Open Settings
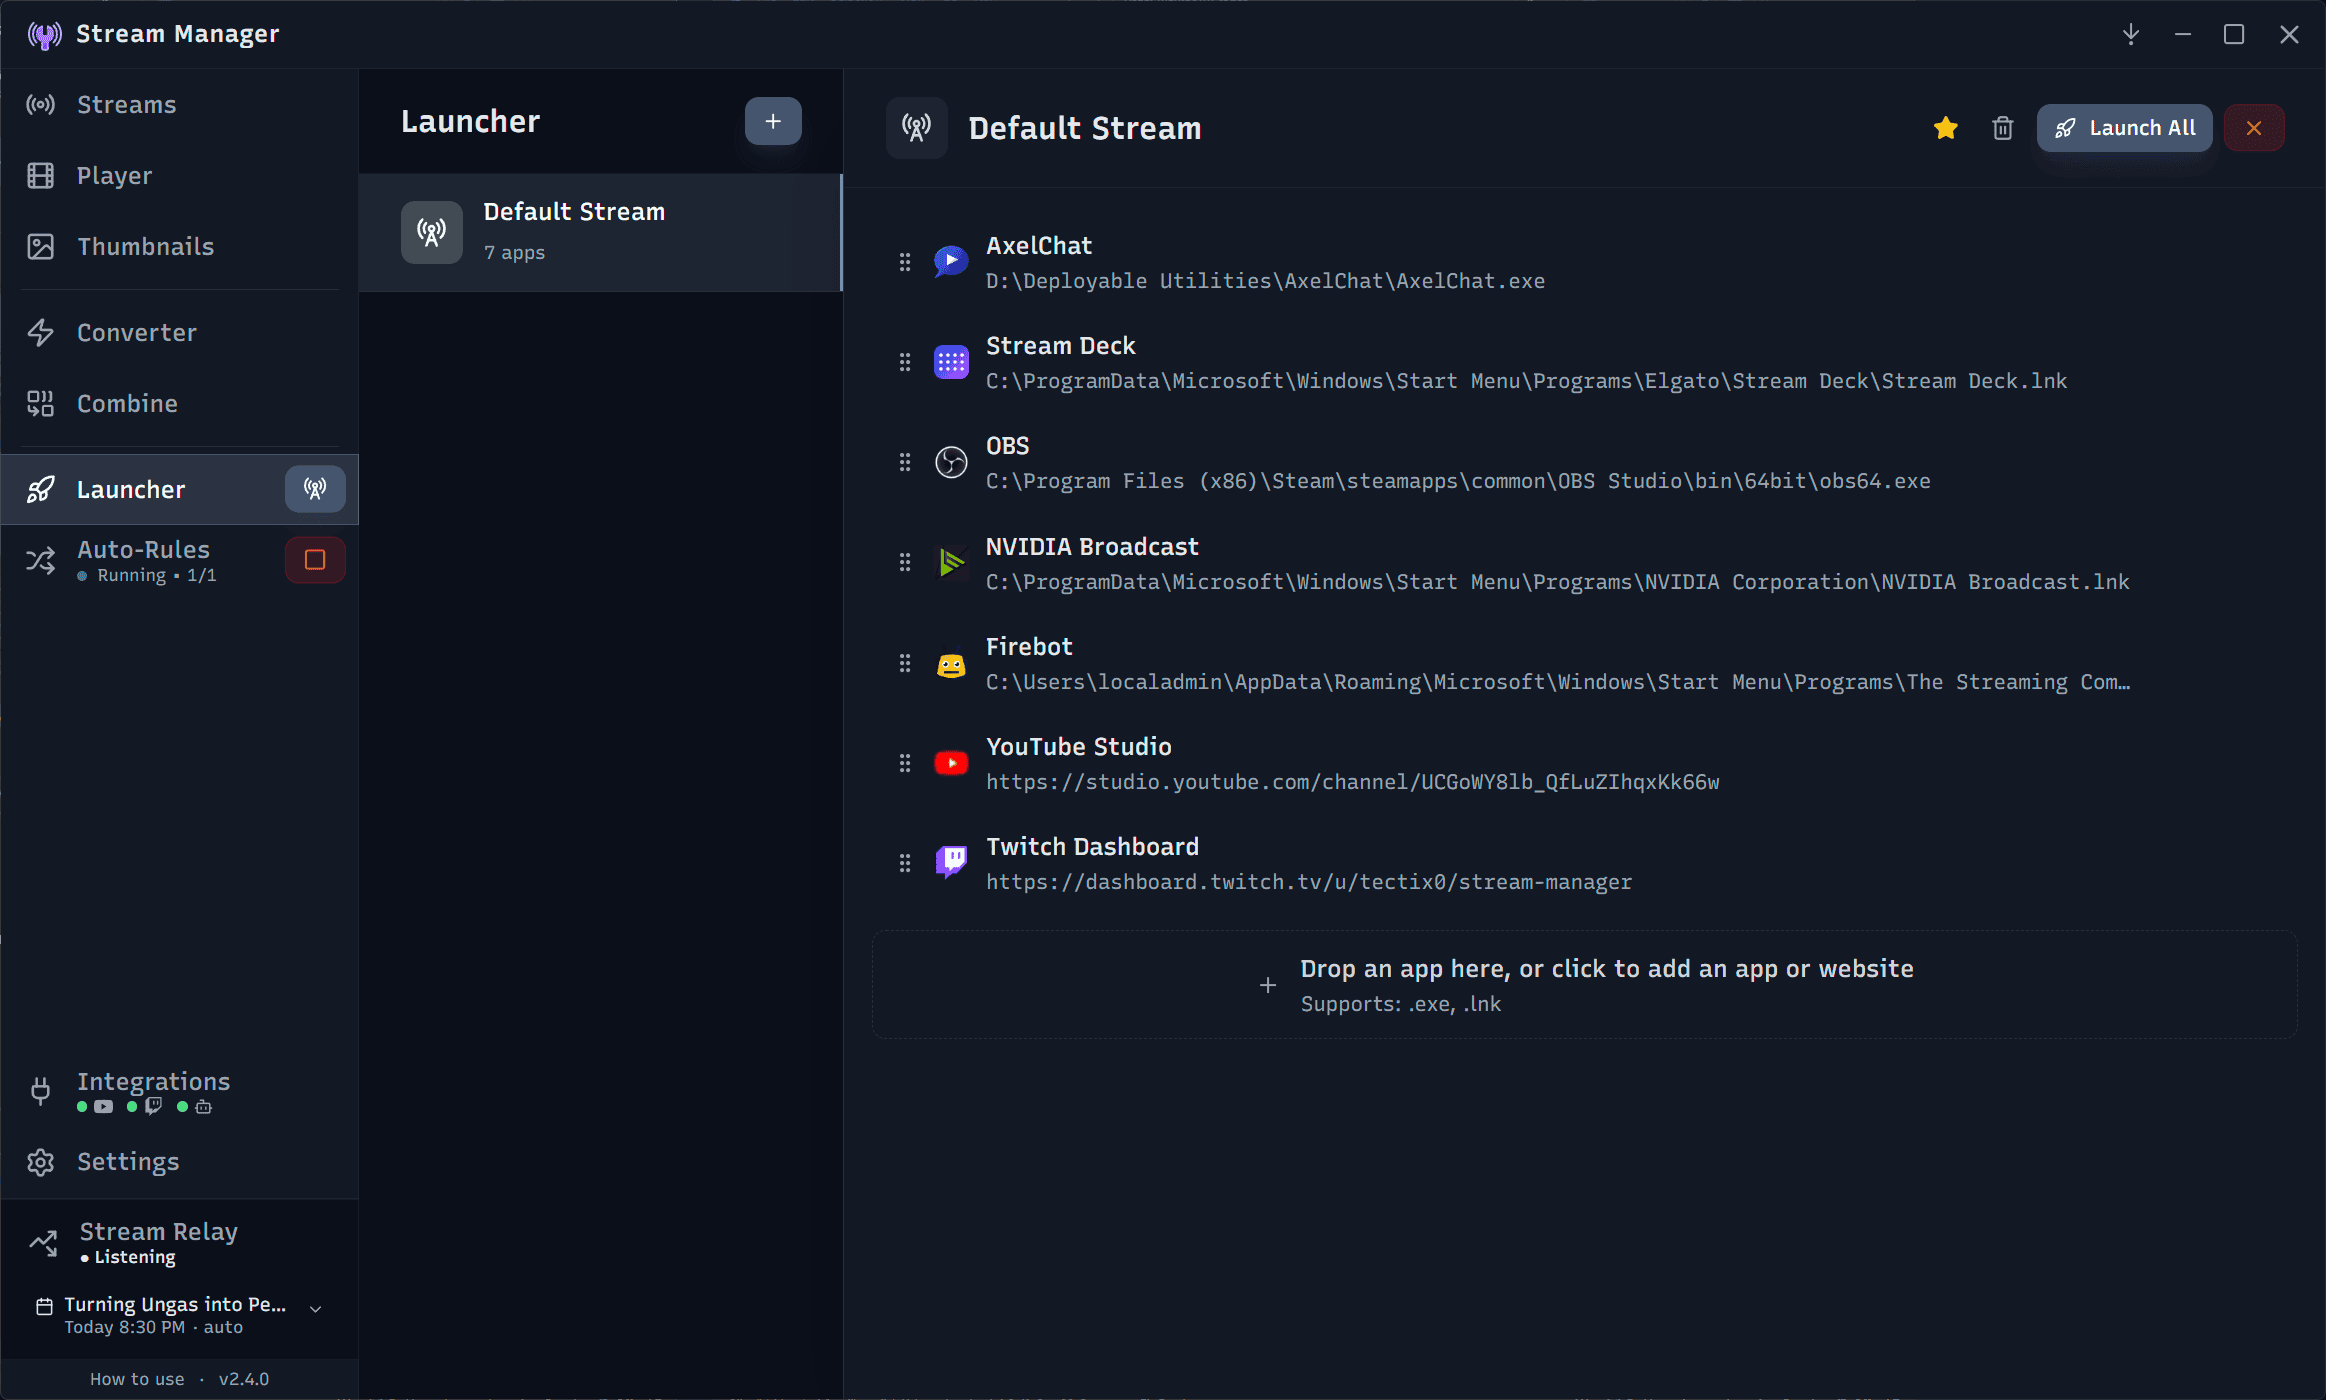This screenshot has height=1400, width=2326. [x=179, y=1162]
